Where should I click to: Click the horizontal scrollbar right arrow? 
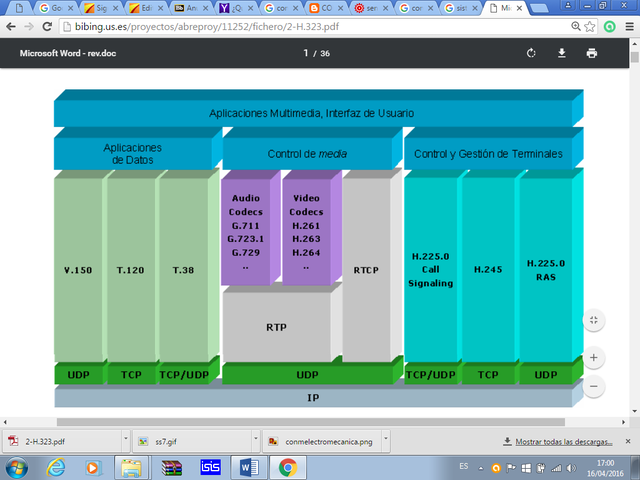(624, 422)
